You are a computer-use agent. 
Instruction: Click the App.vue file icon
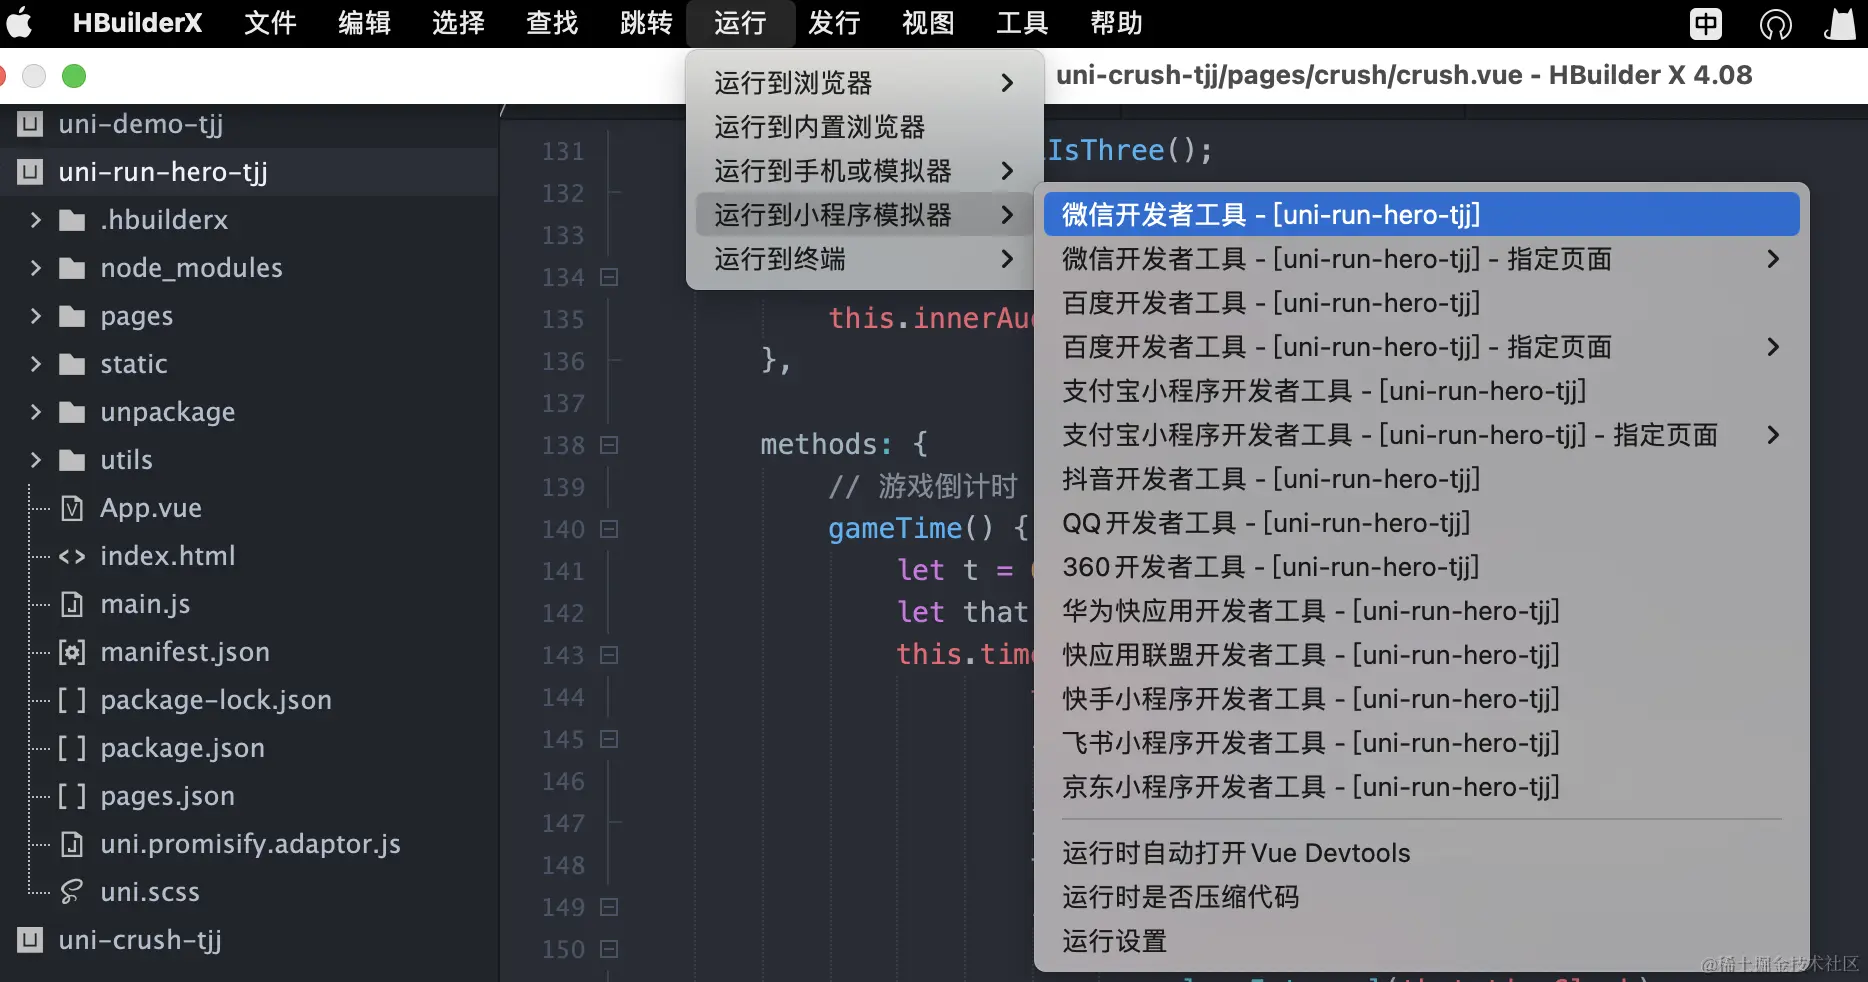(72, 508)
